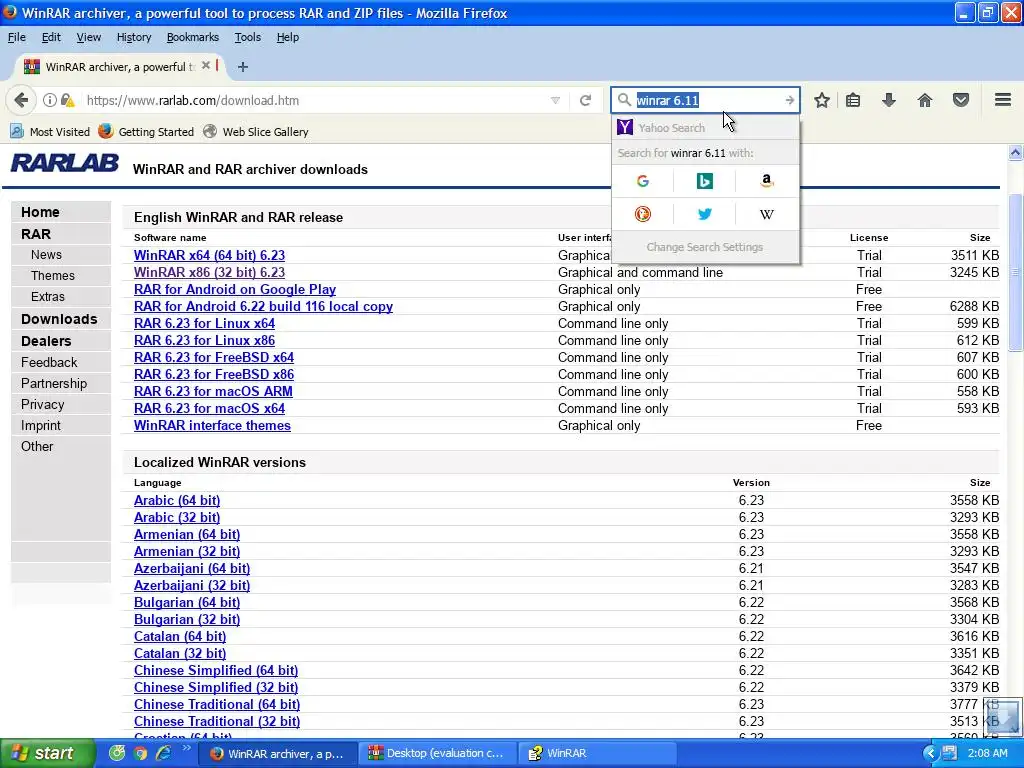The image size is (1024, 768).
Task: Go to Firefox home page icon
Action: tap(925, 100)
